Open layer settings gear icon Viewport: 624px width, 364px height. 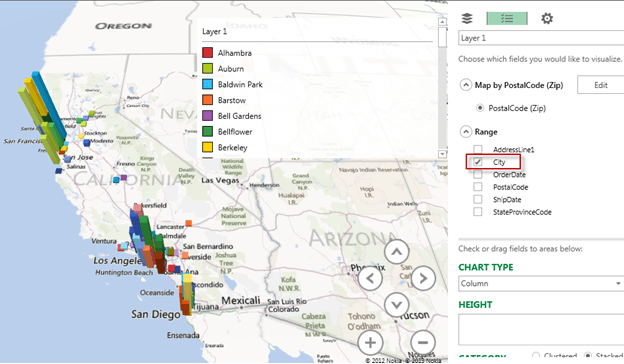coord(547,18)
